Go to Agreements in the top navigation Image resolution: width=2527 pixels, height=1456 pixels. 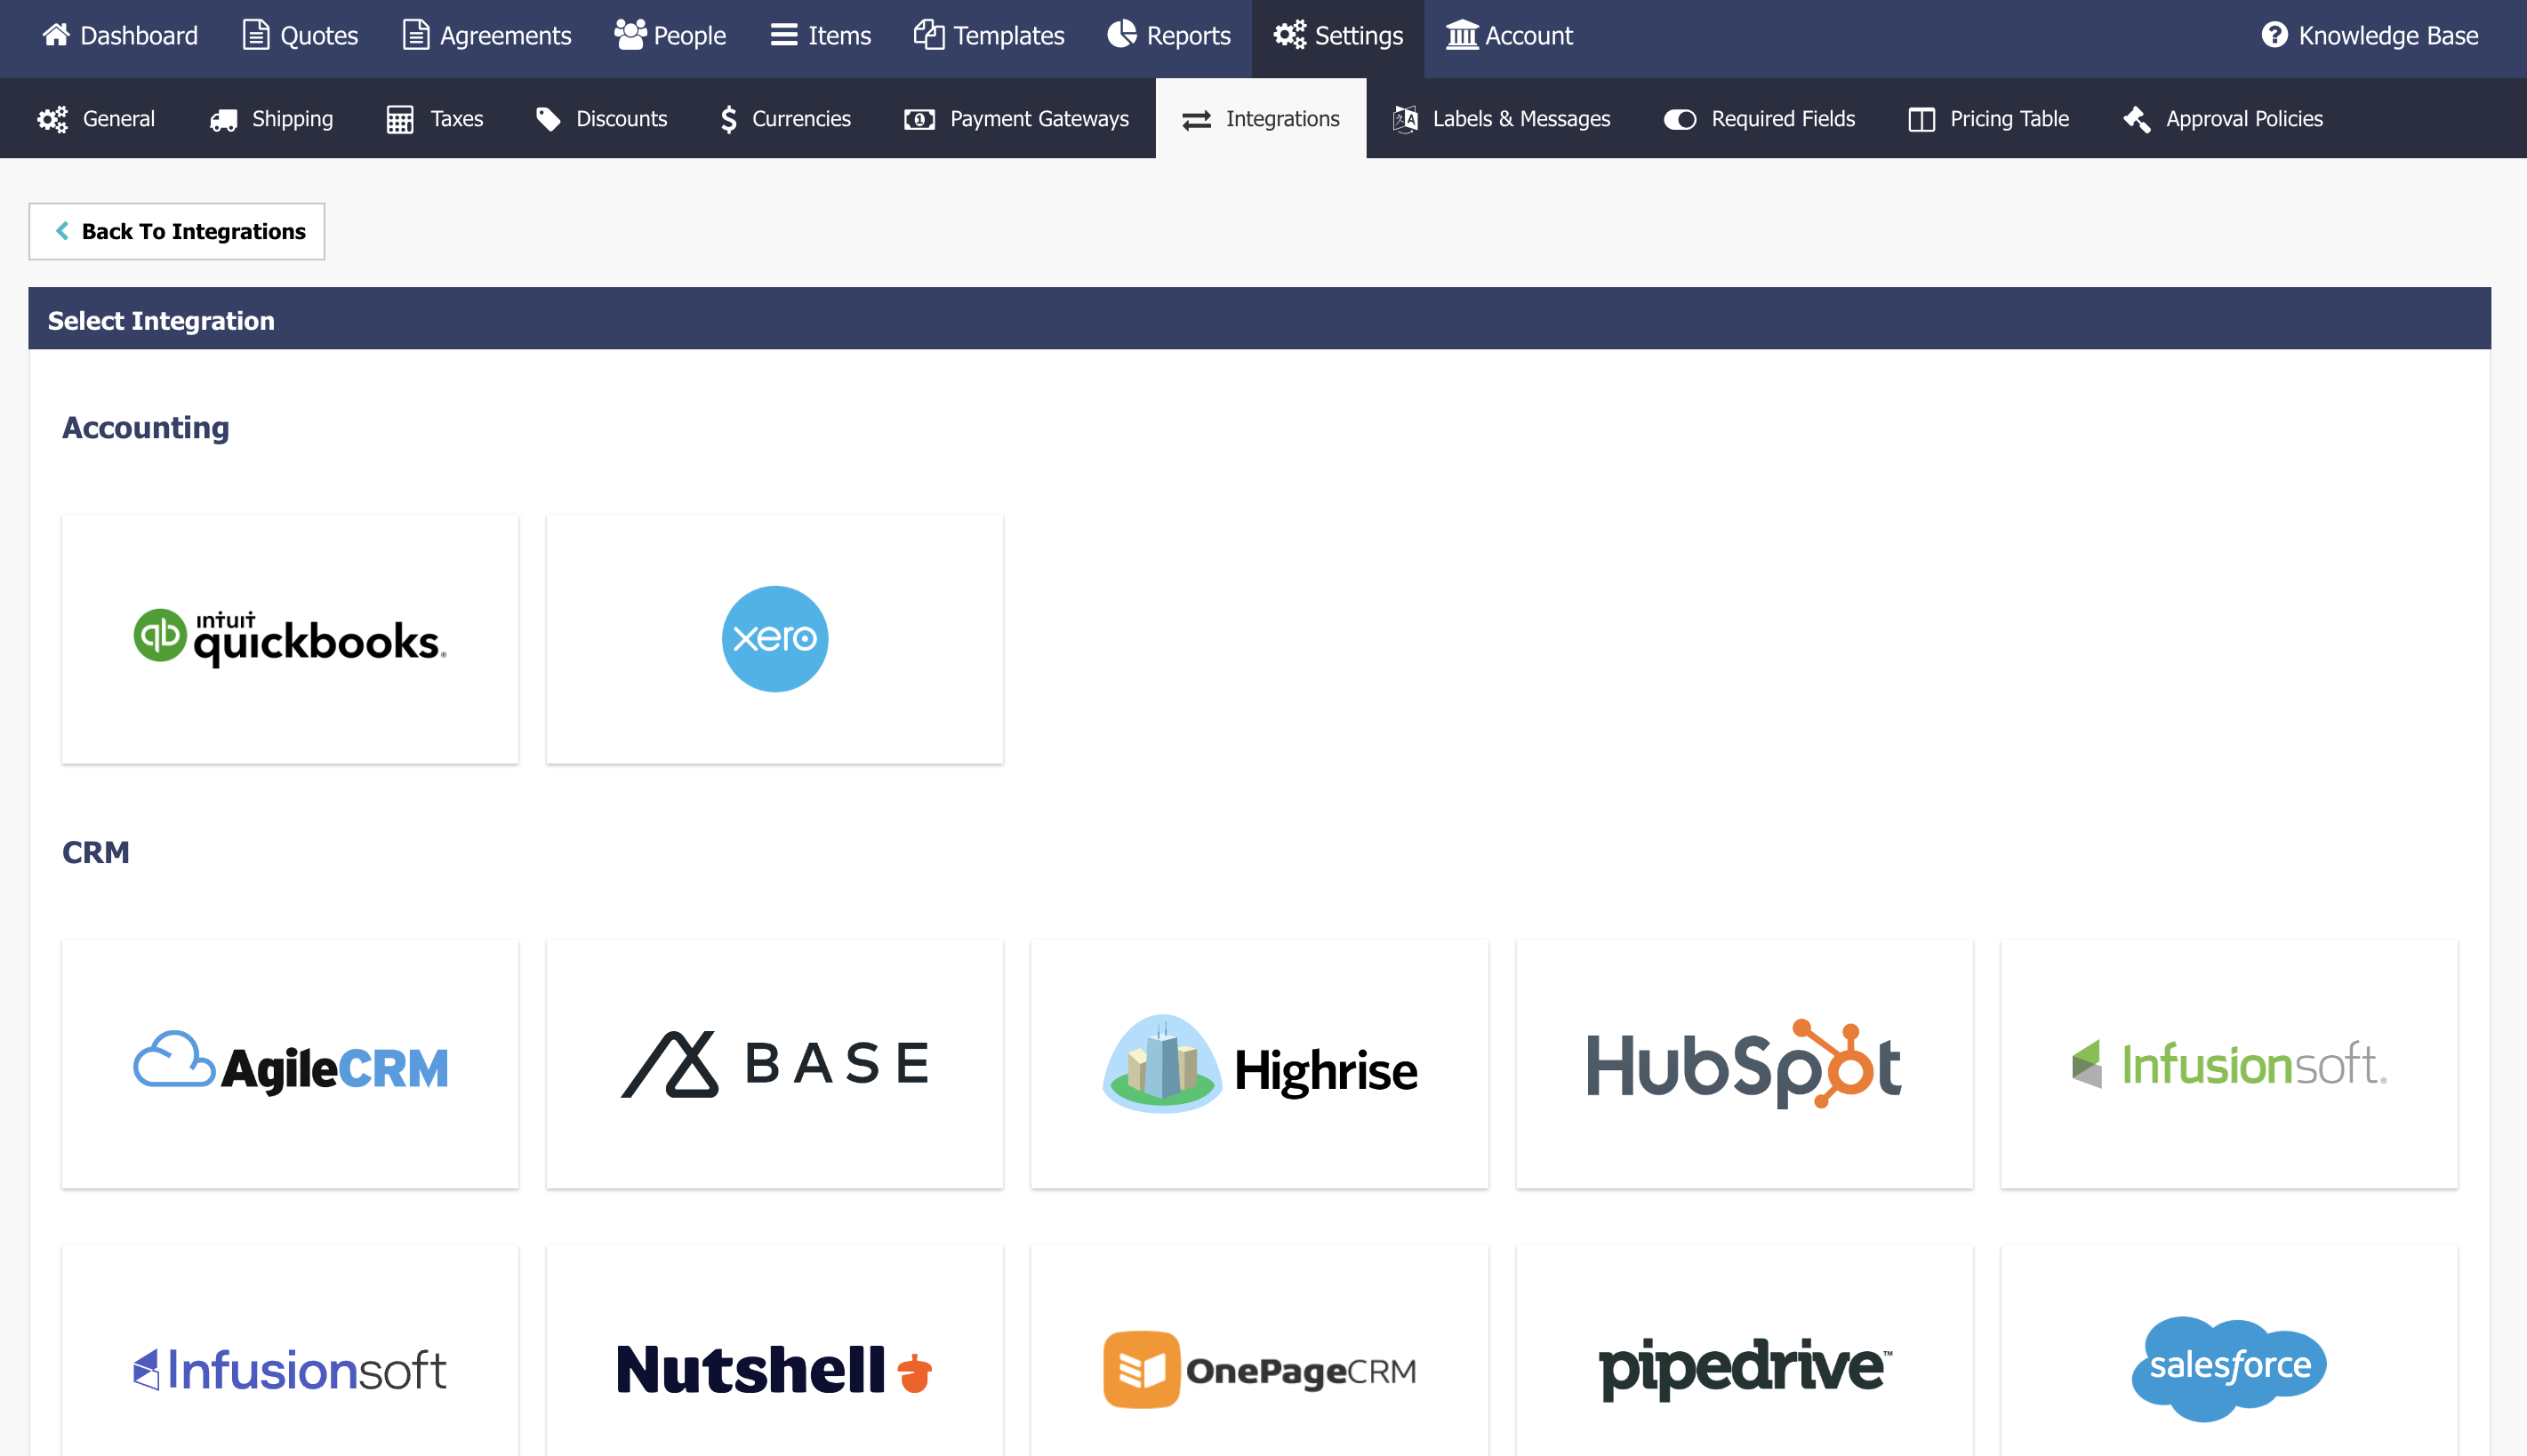[x=487, y=36]
